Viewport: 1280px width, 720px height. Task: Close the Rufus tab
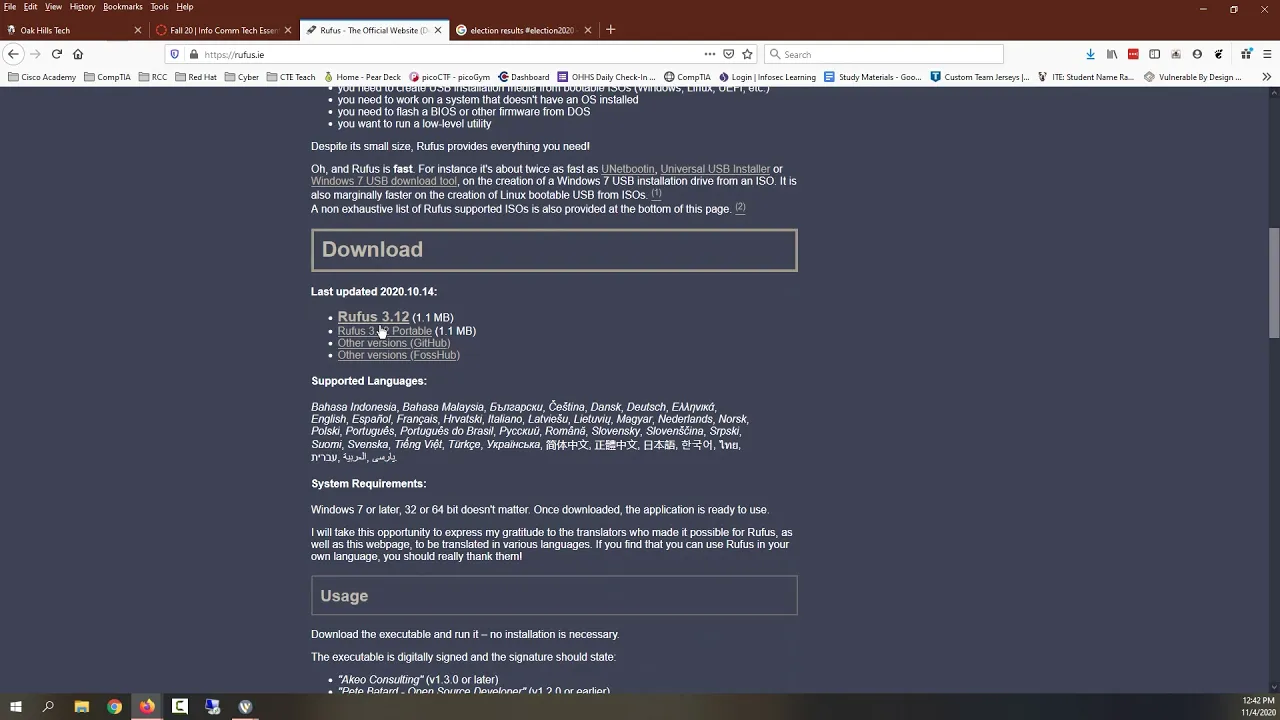tap(437, 30)
